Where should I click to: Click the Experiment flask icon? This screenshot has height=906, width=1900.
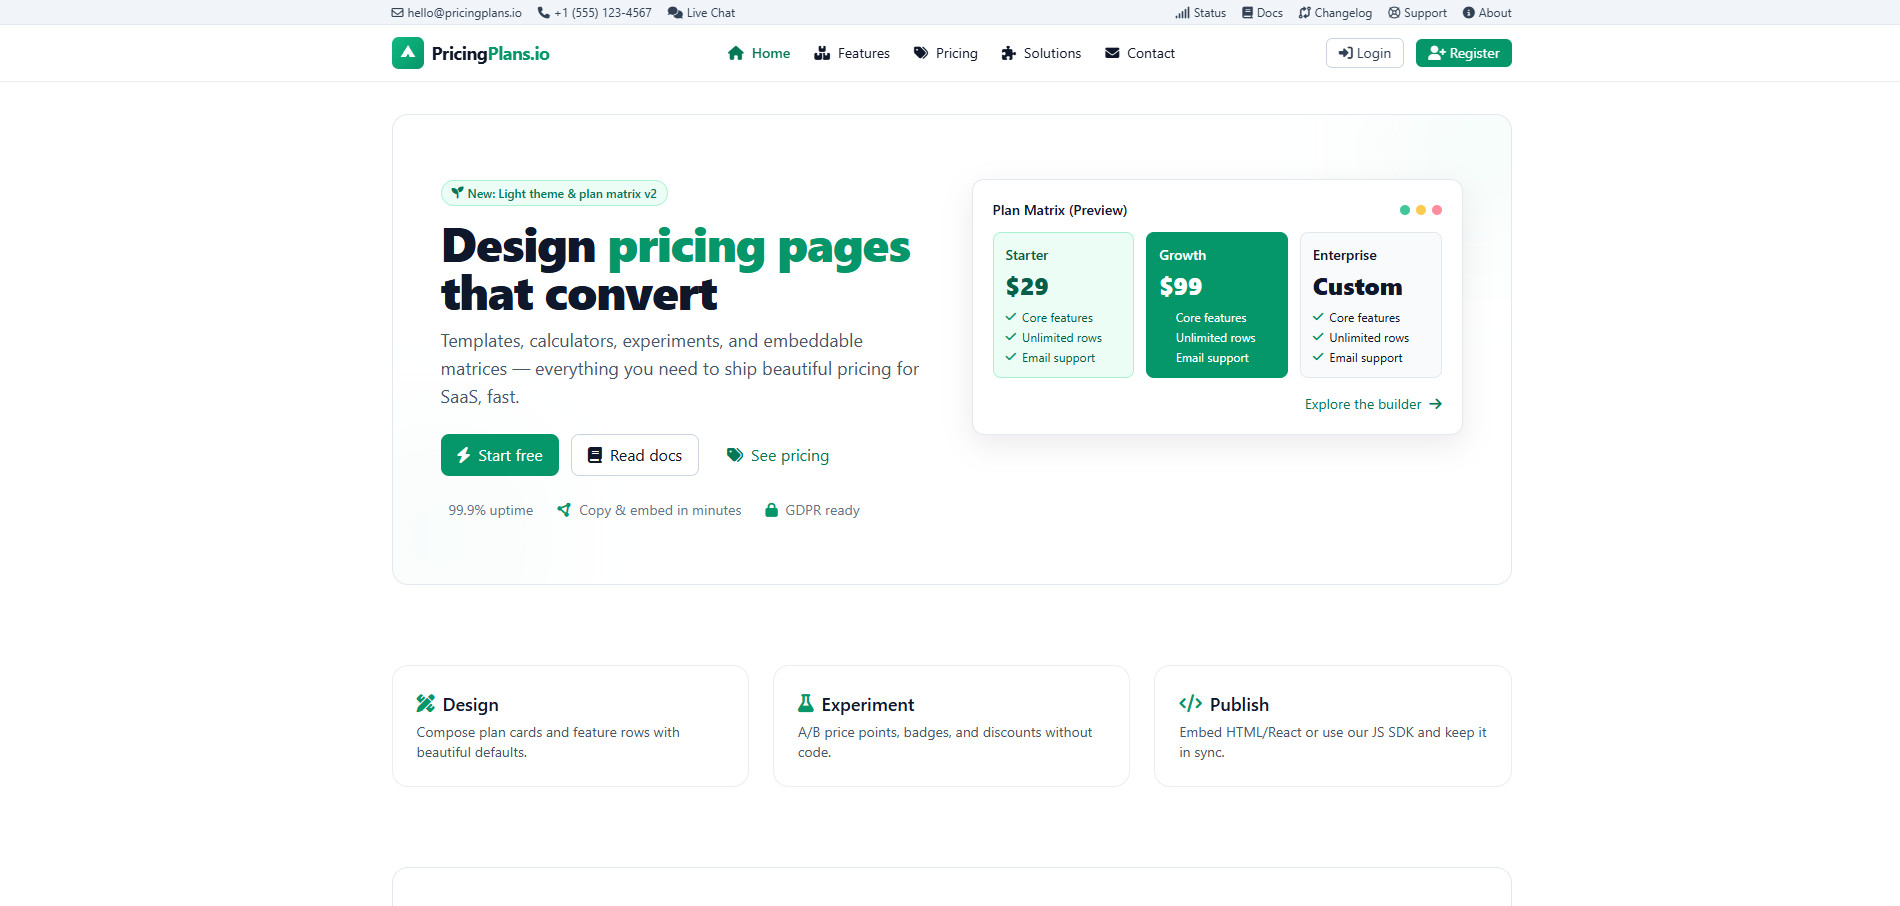805,703
